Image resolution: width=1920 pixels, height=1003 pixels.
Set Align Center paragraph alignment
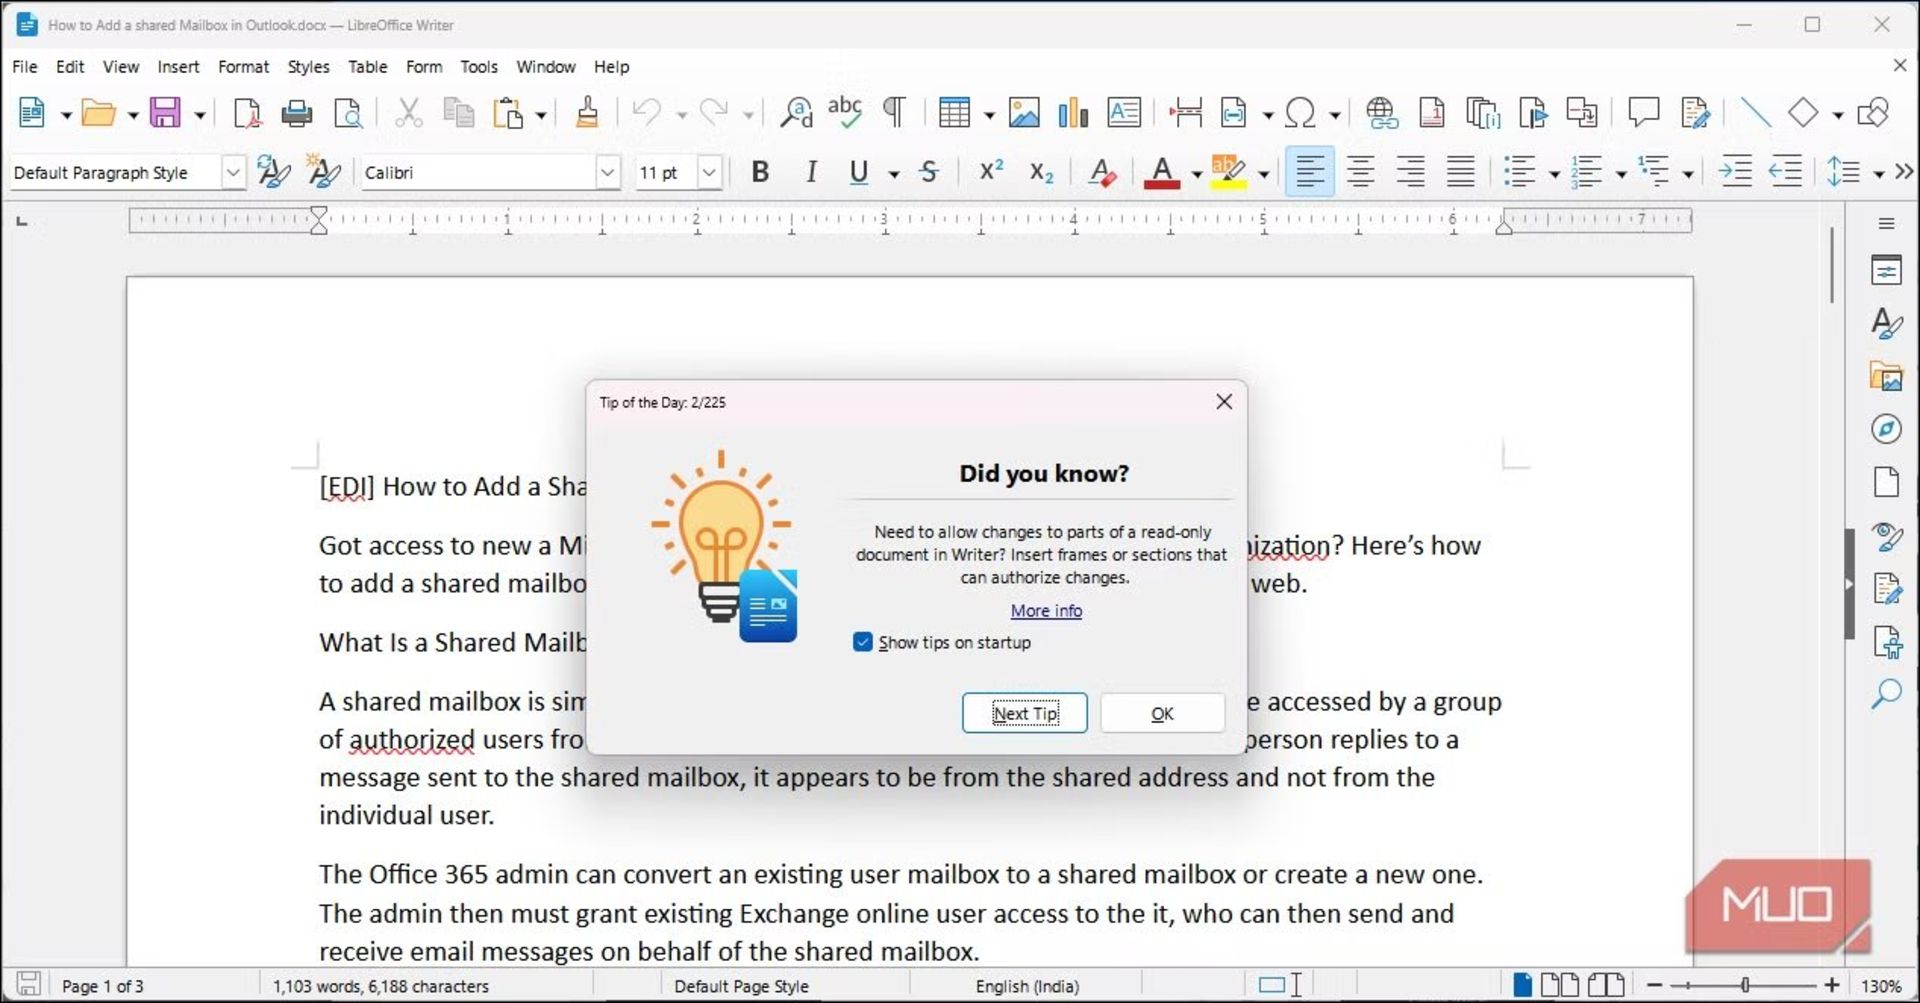tap(1359, 173)
